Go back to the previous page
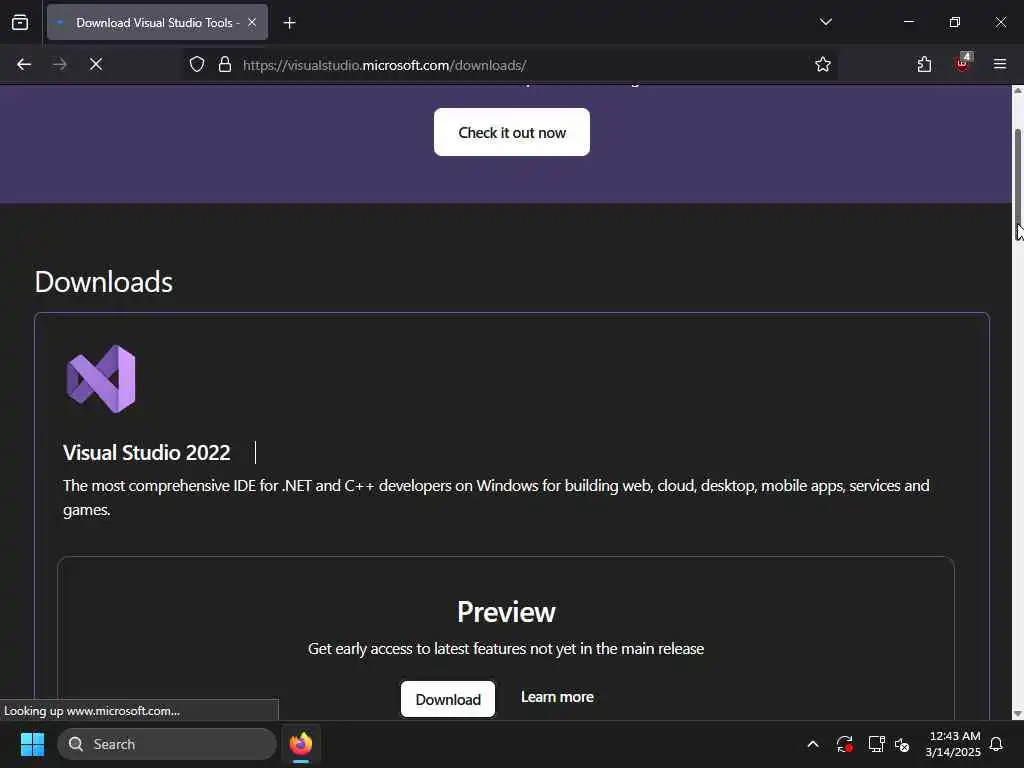Screen dimensions: 1024x768 click(24, 65)
